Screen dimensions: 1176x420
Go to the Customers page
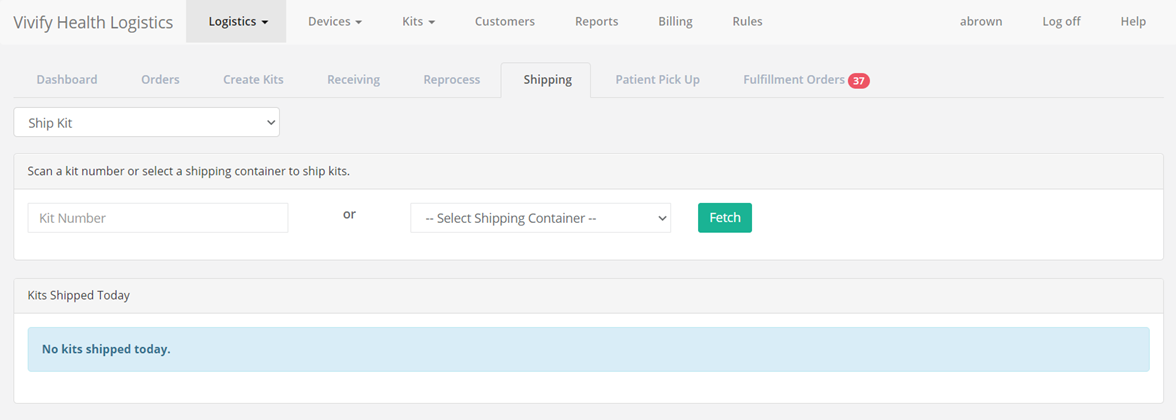pyautogui.click(x=505, y=22)
